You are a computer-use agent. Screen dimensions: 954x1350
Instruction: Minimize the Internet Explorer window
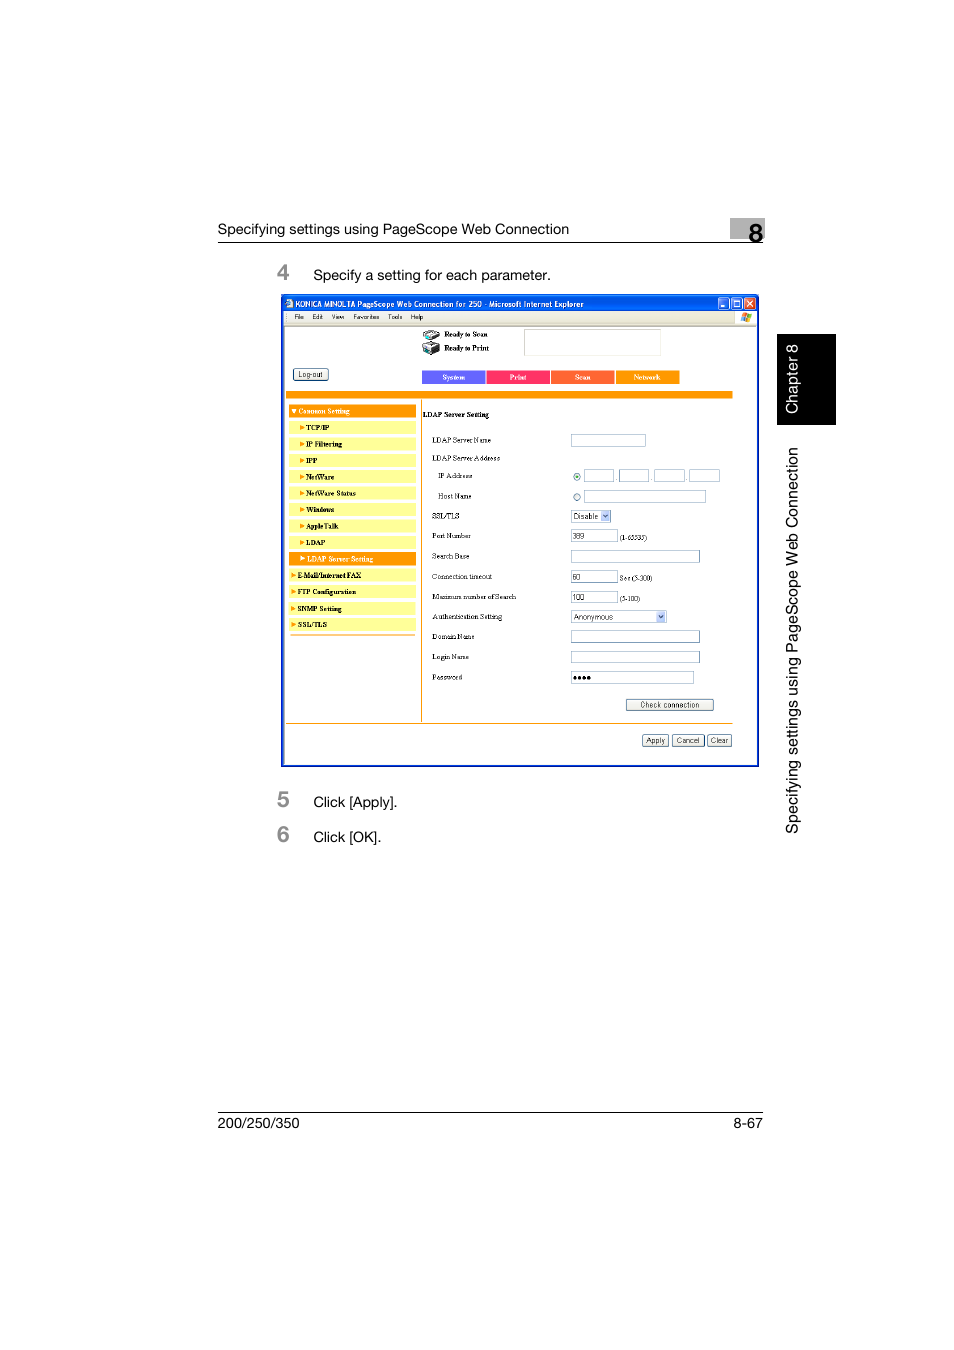pos(723,304)
